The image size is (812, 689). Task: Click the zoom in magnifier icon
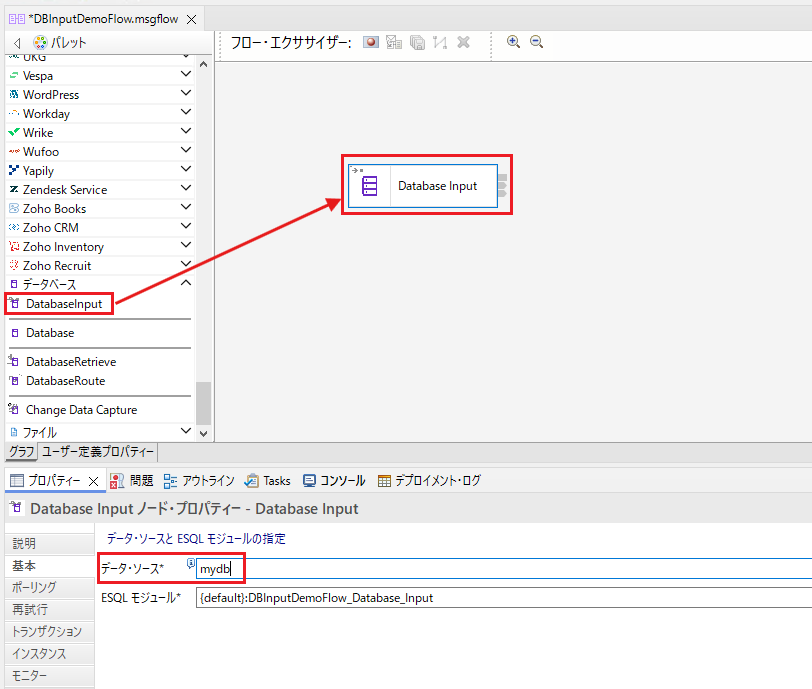tap(513, 42)
